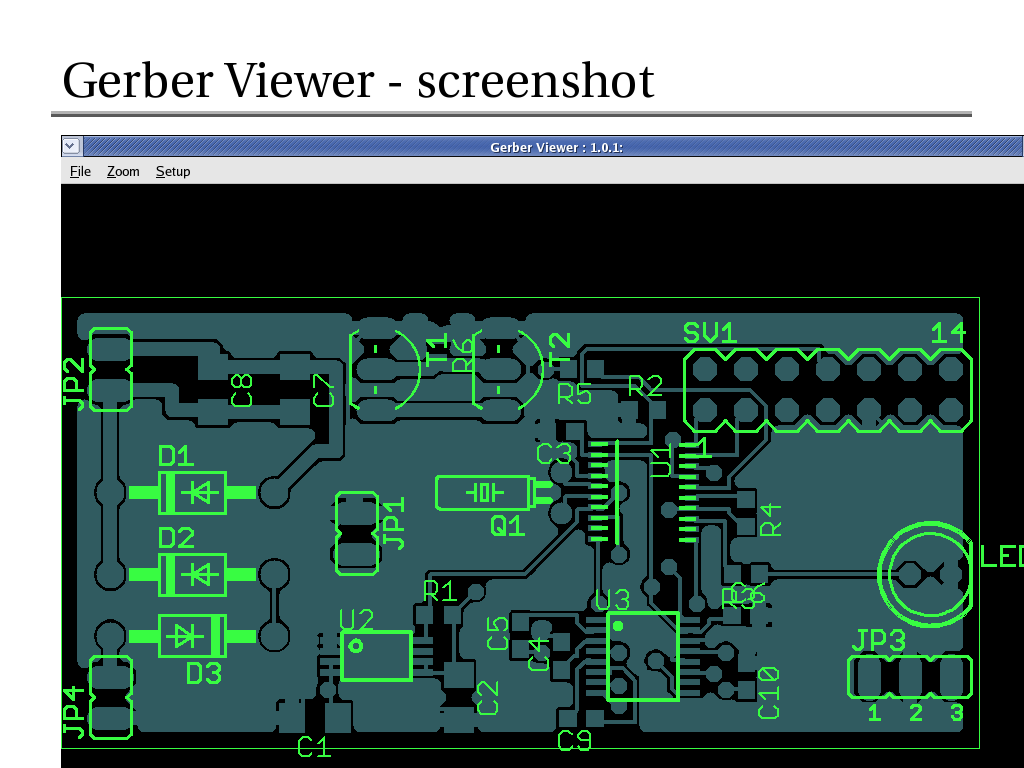Click the Q1 label text
This screenshot has height=768, width=1024.
[x=507, y=526]
